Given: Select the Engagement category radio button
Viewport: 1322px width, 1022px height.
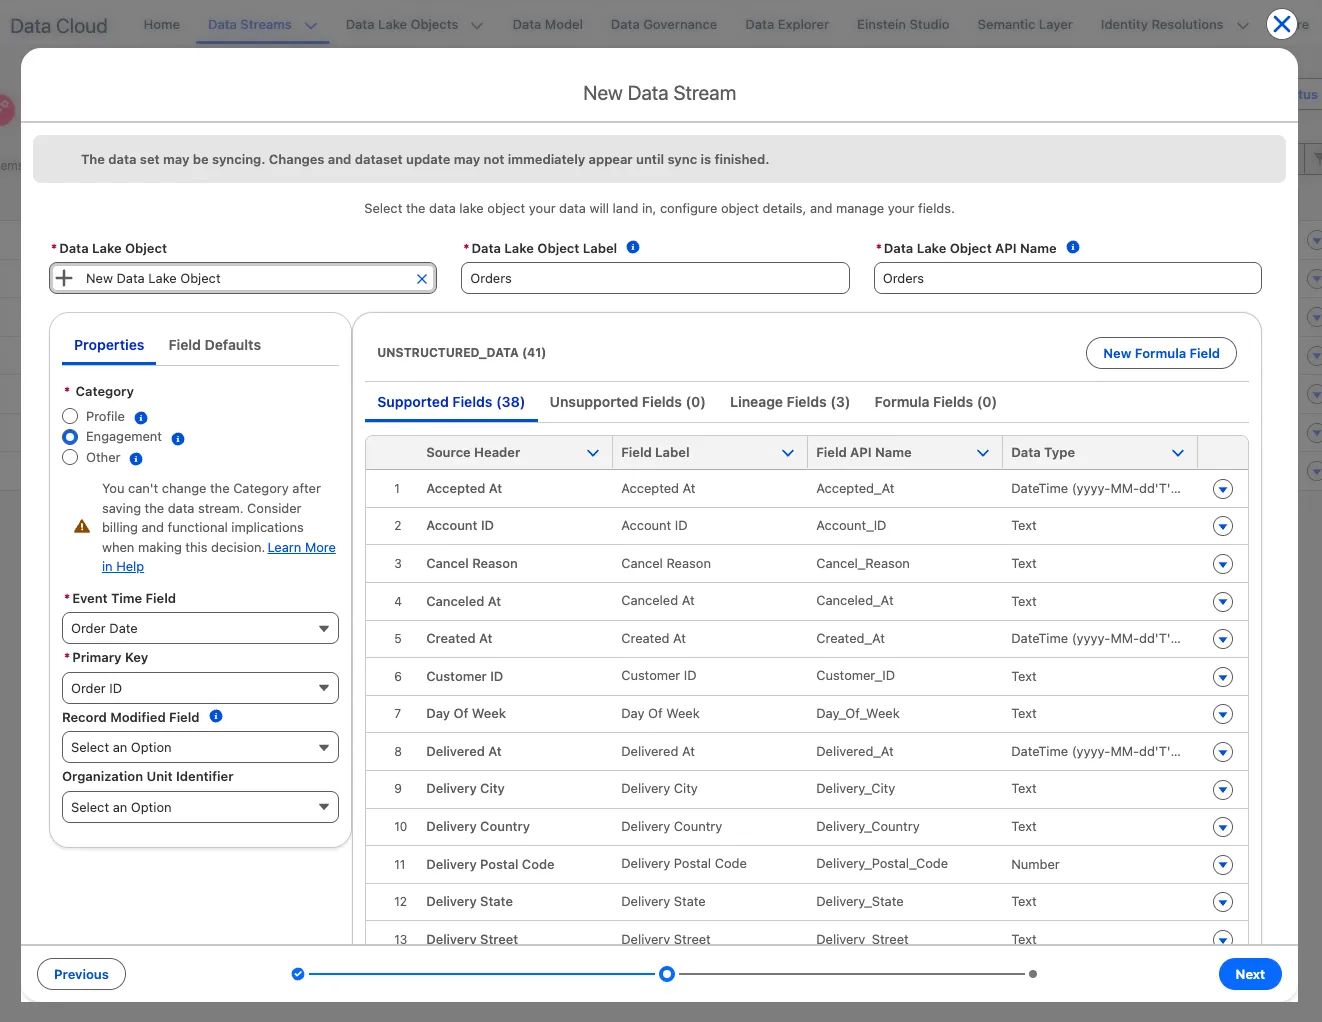Looking at the screenshot, I should click(x=70, y=437).
